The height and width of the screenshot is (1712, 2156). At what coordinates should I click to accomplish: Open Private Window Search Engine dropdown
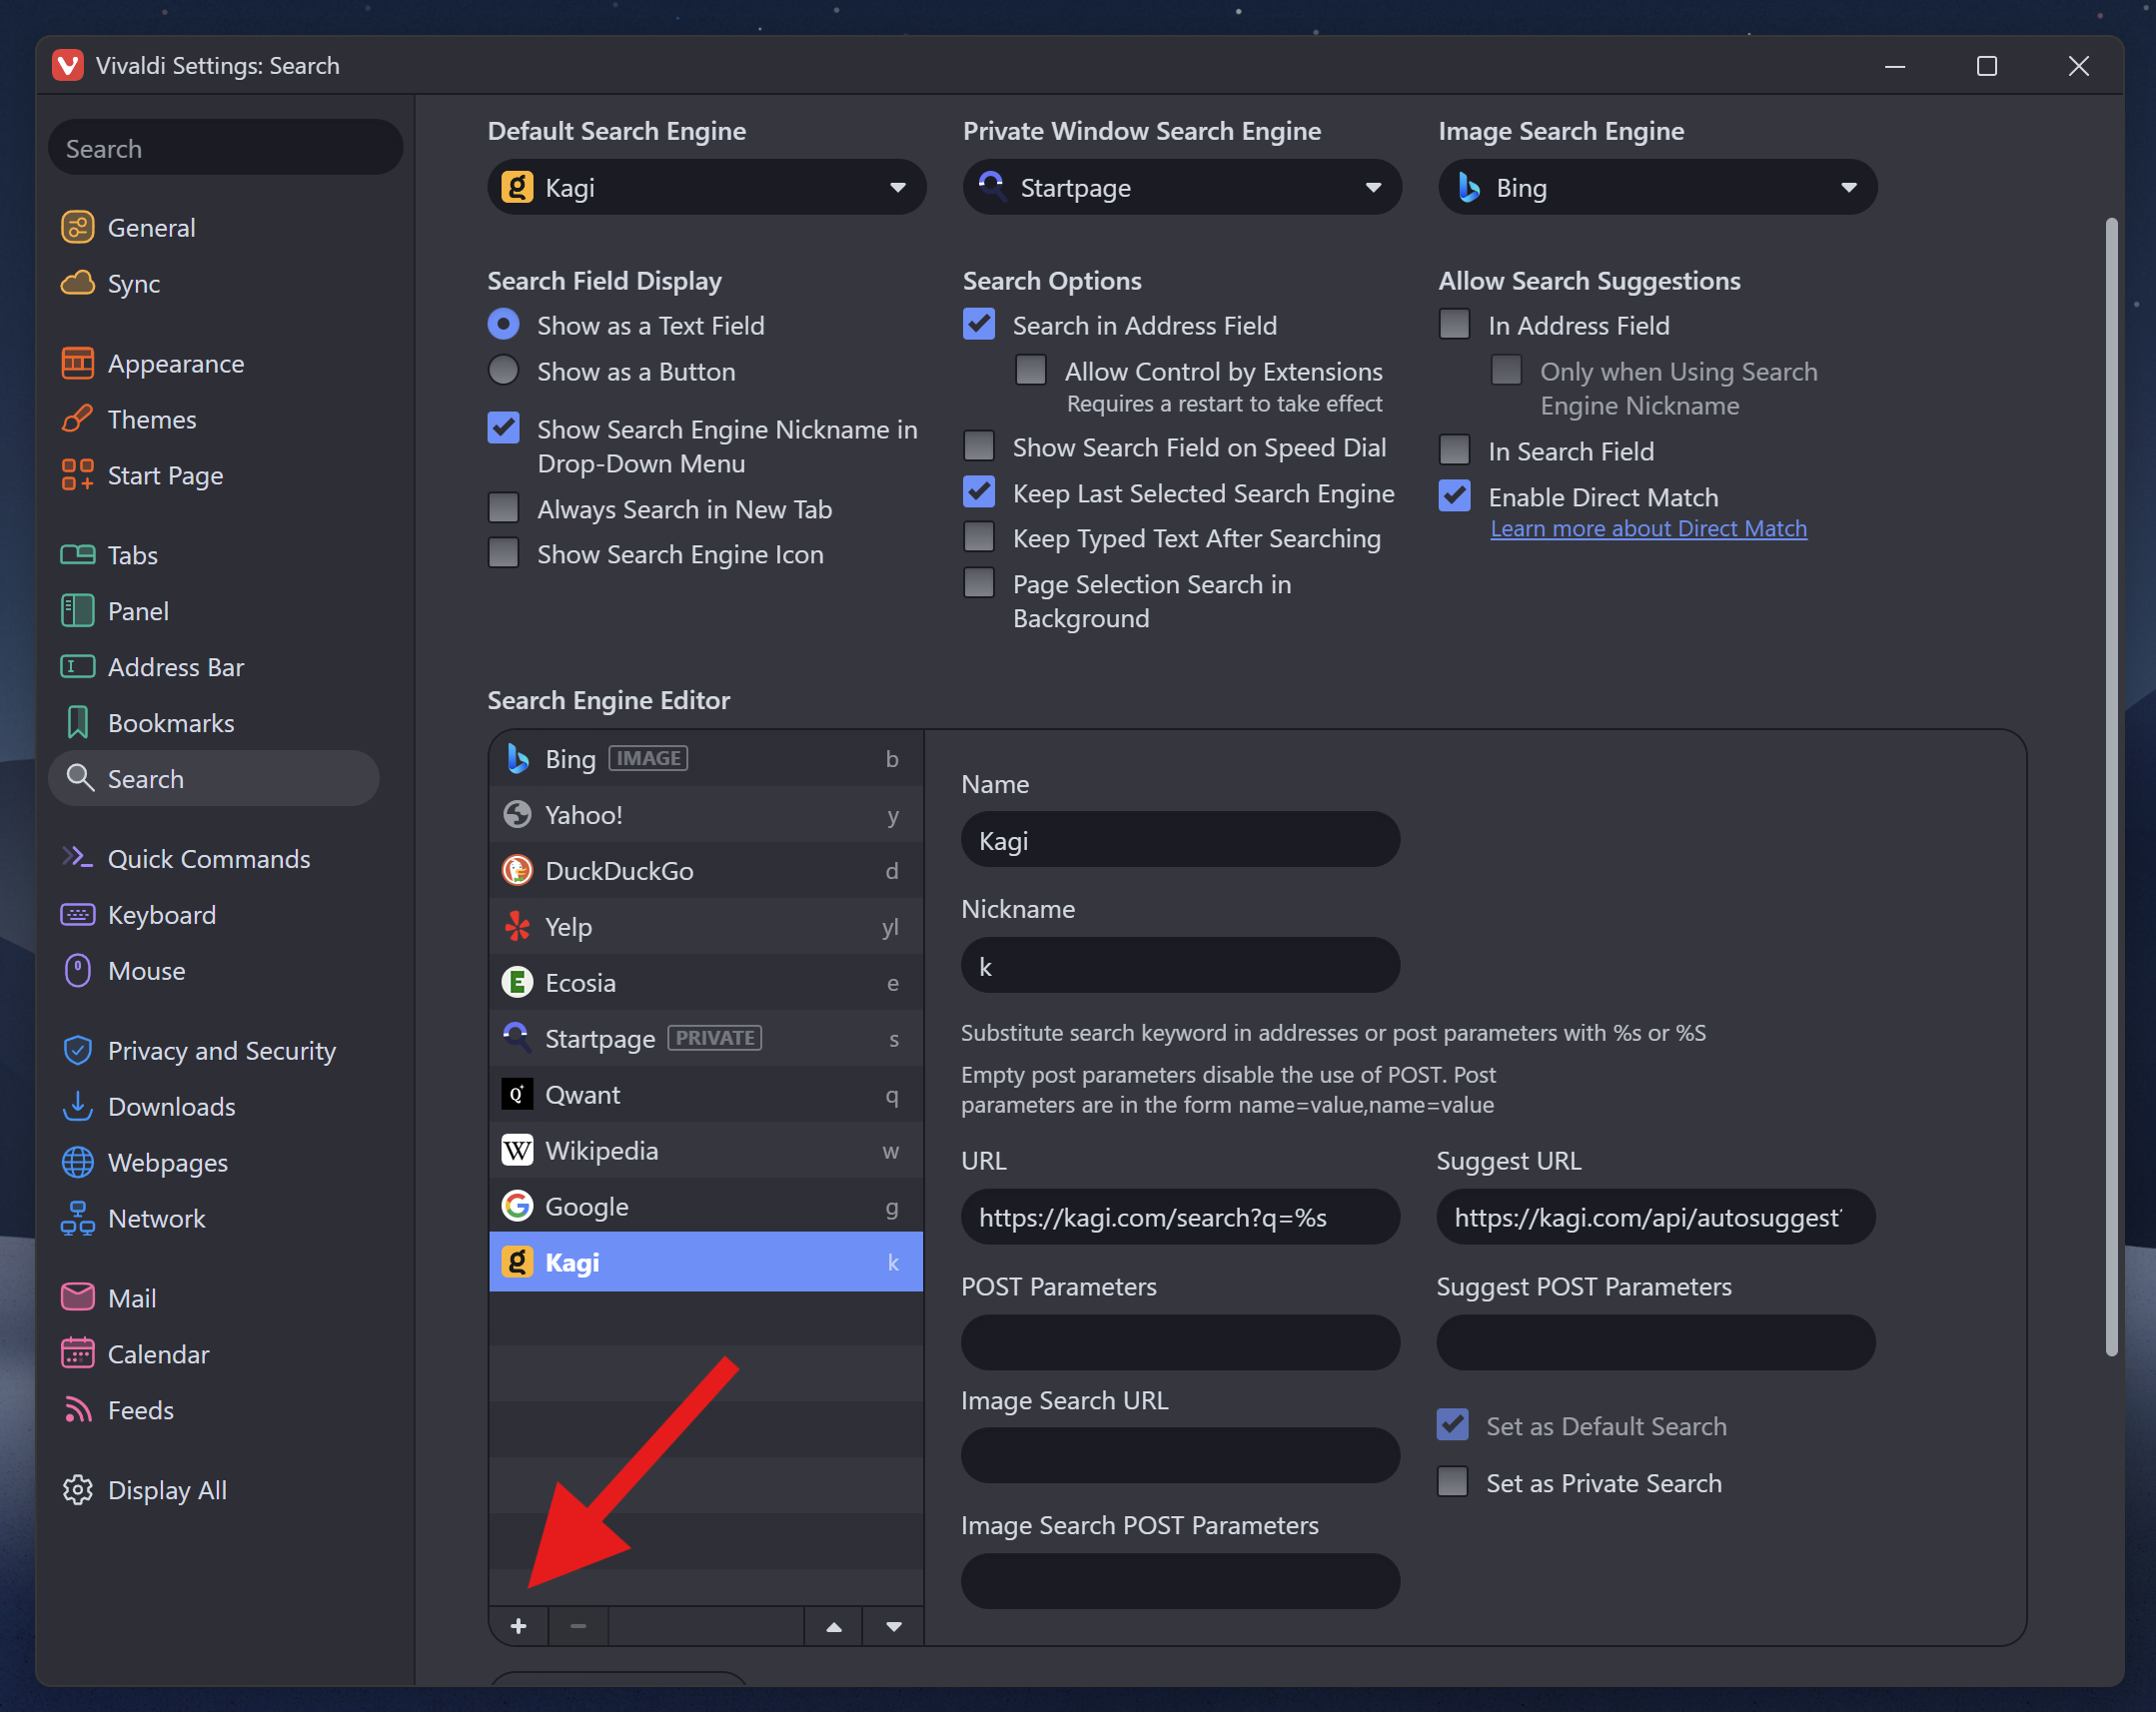pyautogui.click(x=1182, y=187)
